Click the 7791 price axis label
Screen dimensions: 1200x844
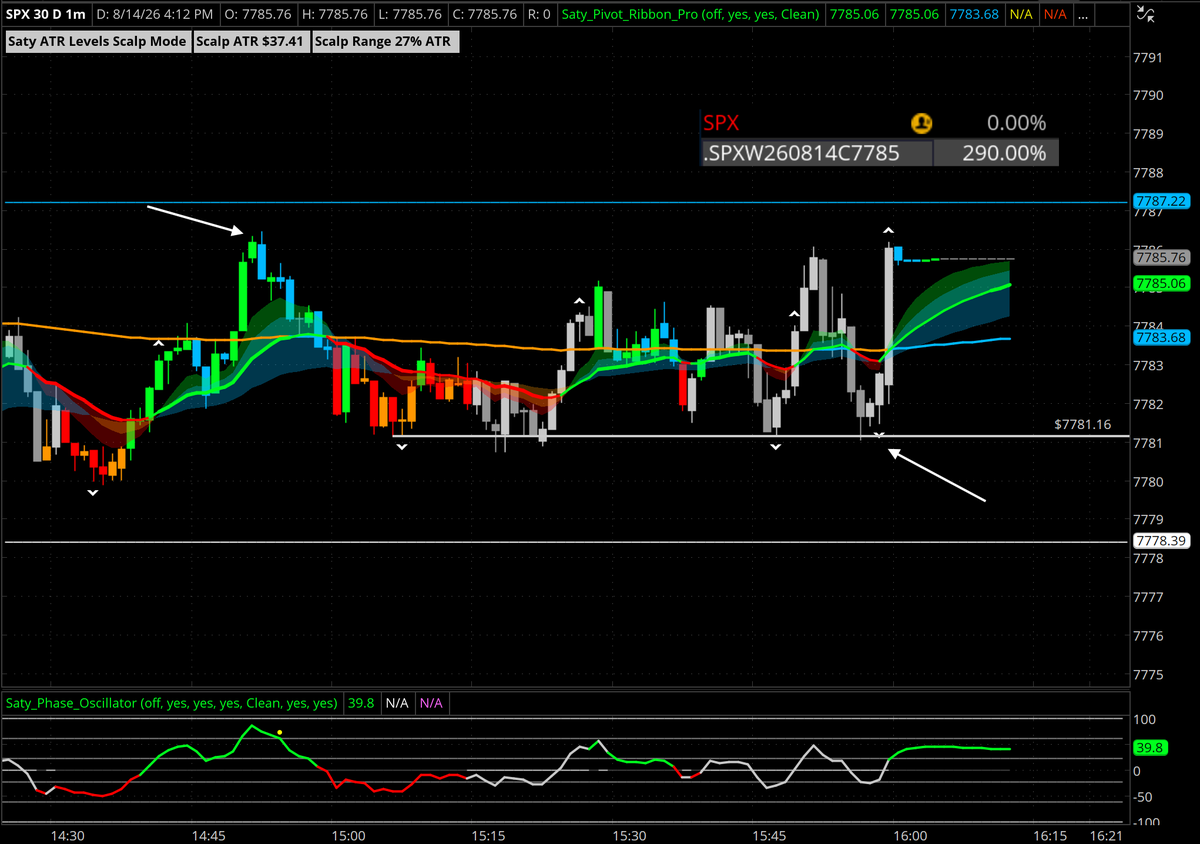coord(1149,57)
